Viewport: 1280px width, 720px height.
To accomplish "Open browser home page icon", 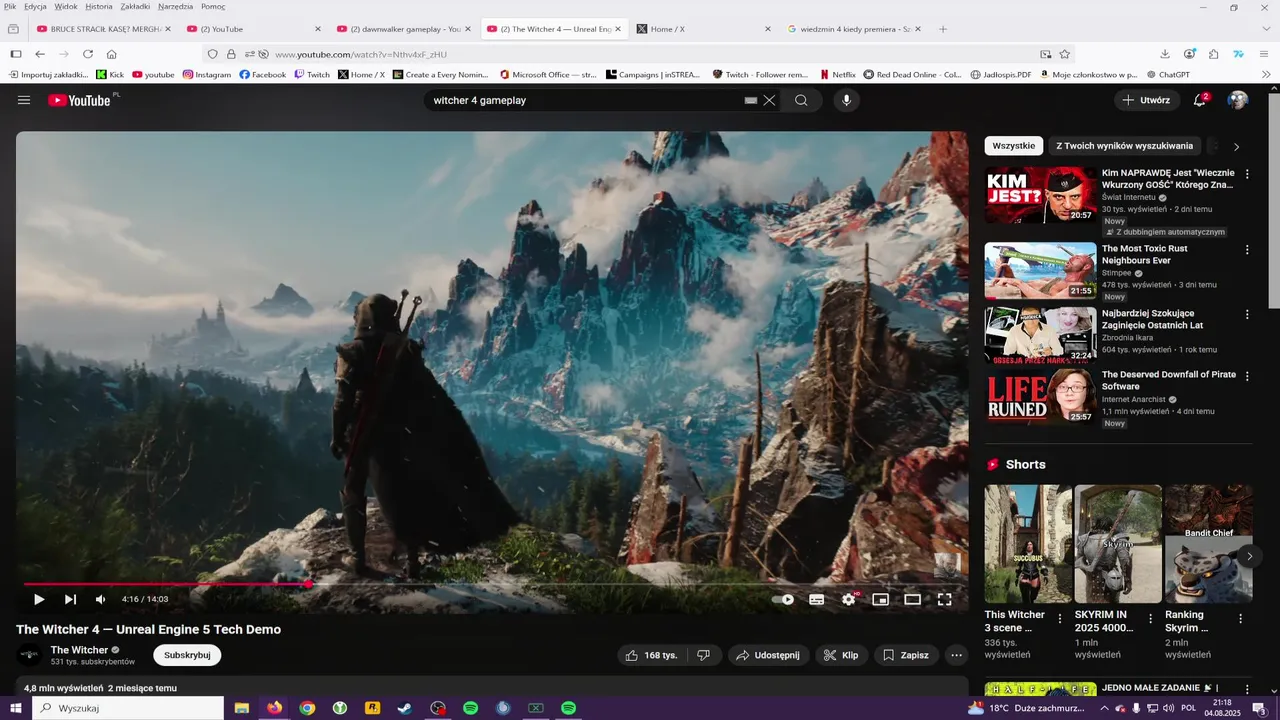I will pyautogui.click(x=112, y=54).
